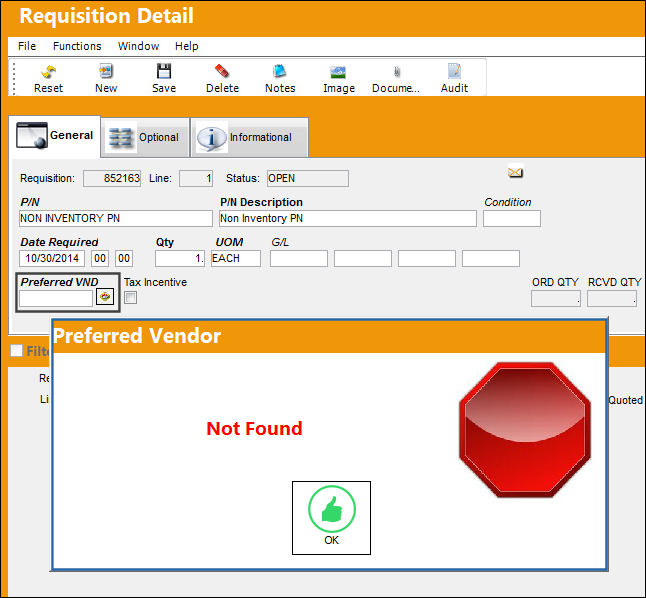Click the Preferred VND text field
Image resolution: width=646 pixels, height=598 pixels.
(x=56, y=298)
